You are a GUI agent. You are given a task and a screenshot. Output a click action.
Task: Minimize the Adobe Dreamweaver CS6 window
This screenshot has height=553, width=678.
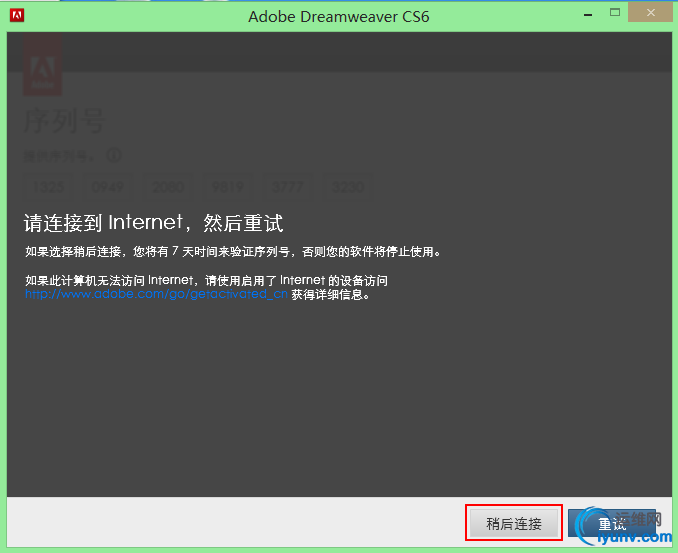588,15
